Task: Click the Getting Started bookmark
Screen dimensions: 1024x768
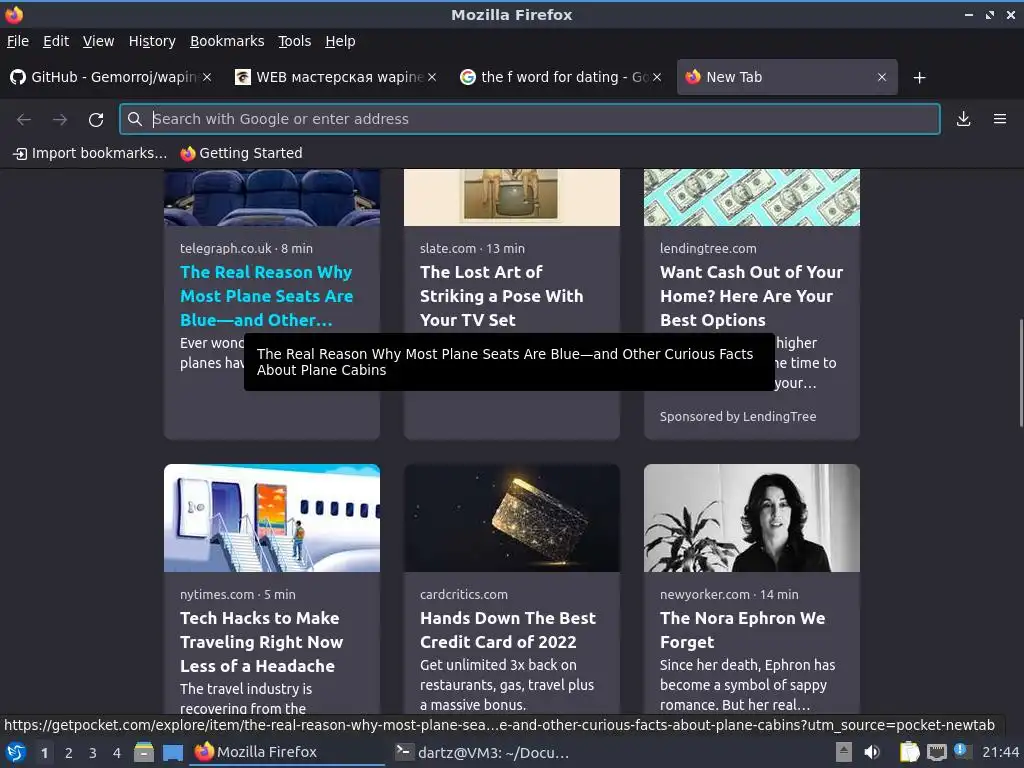Action: (x=242, y=153)
